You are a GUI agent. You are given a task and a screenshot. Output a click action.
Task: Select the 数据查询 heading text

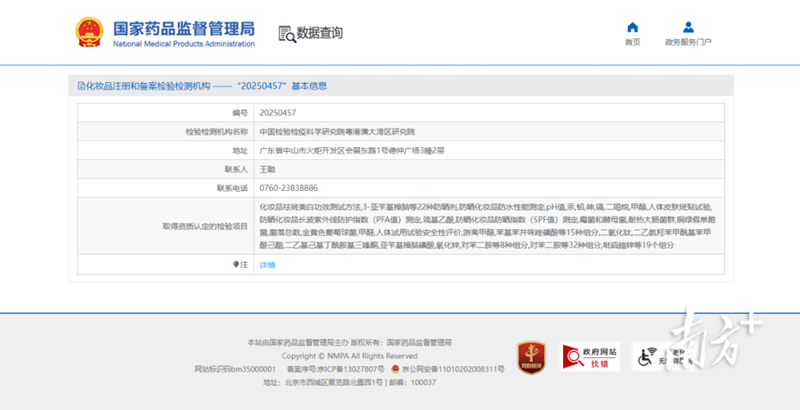click(x=320, y=33)
